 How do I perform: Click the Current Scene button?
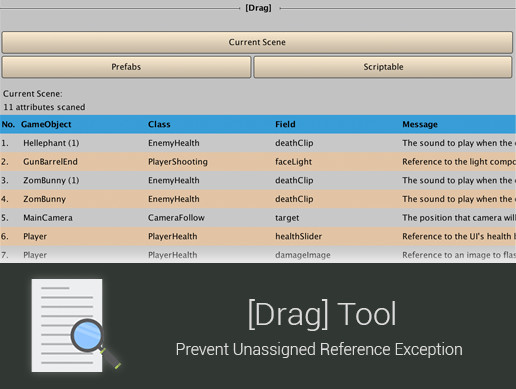(257, 42)
